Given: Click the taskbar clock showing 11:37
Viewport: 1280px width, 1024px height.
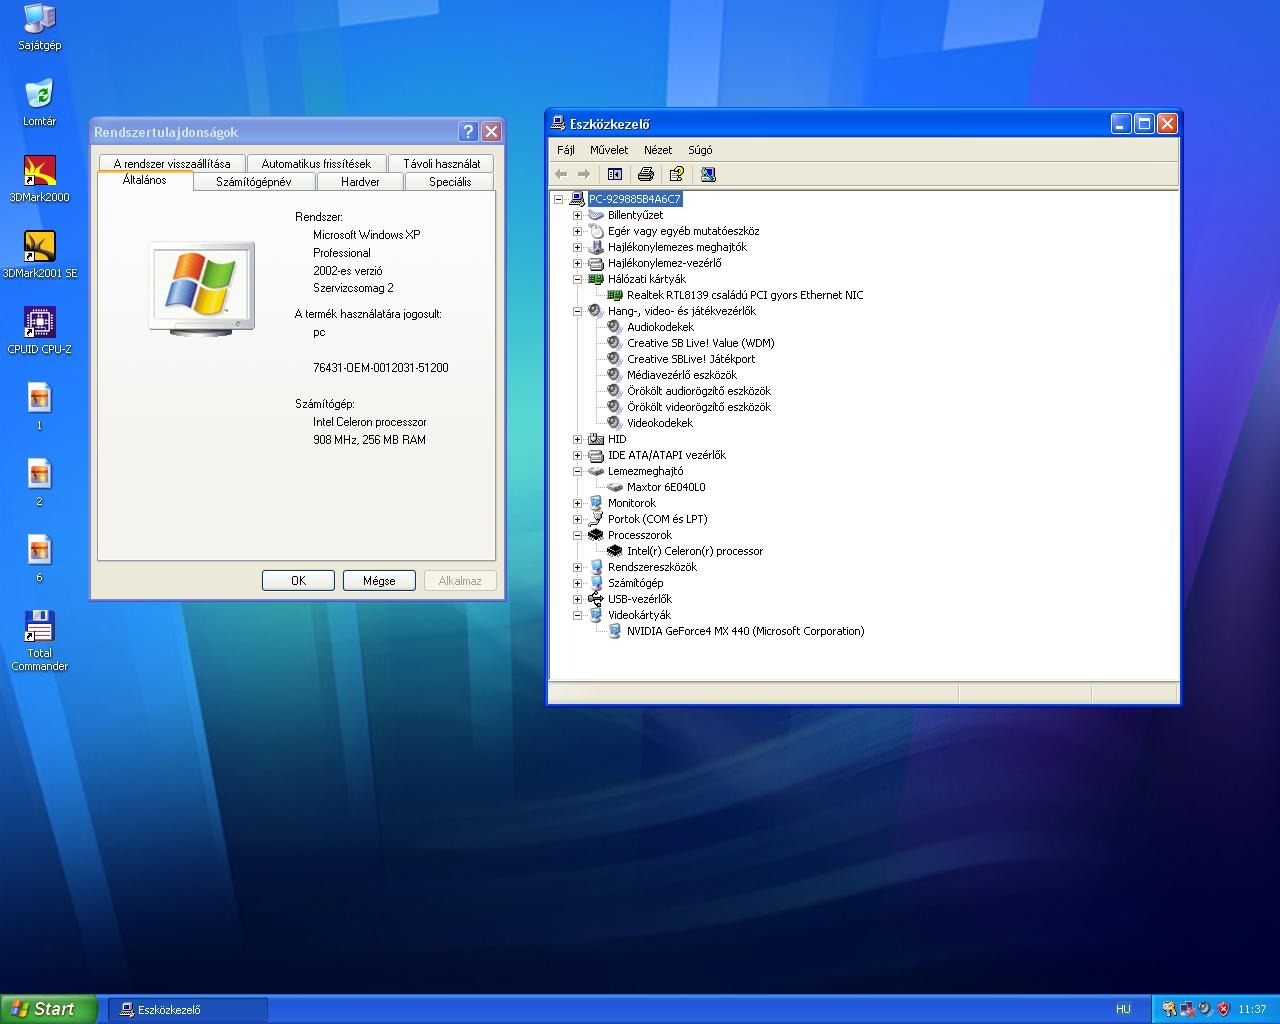Looking at the screenshot, I should (x=1252, y=1009).
